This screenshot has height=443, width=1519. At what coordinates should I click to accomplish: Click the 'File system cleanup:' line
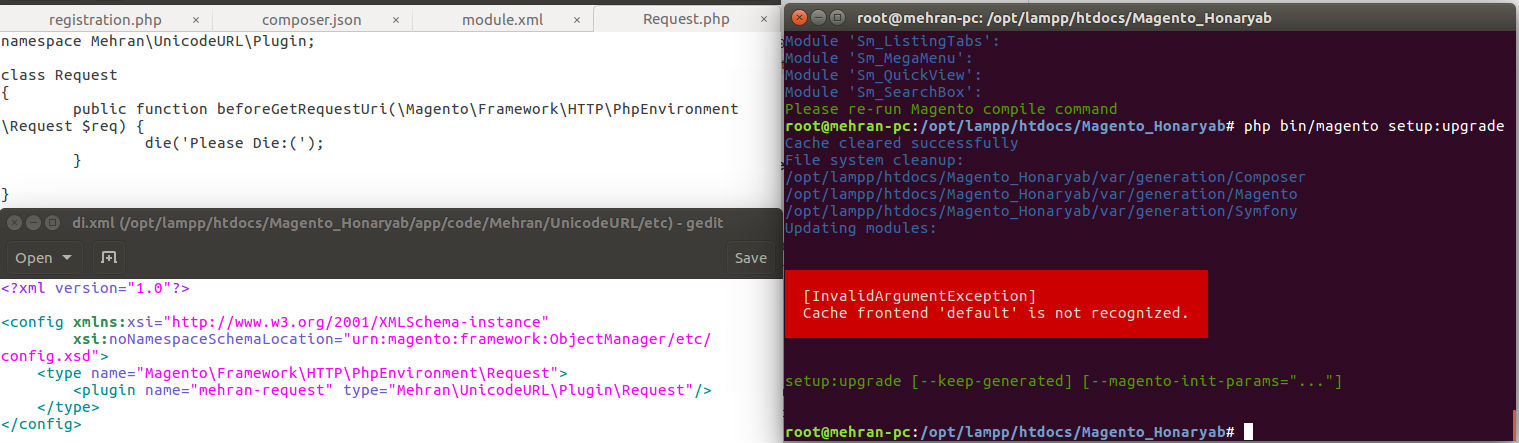tap(874, 160)
